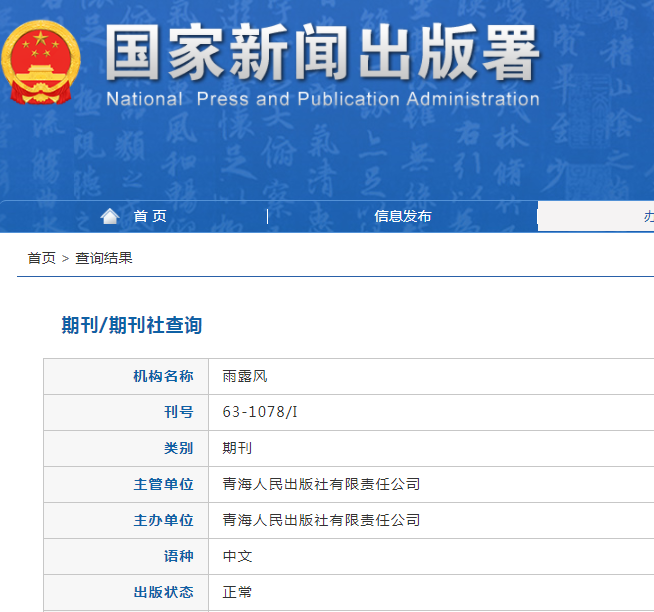Open the 首页 navigation menu item
Image resolution: width=654 pixels, height=612 pixels.
click(150, 216)
